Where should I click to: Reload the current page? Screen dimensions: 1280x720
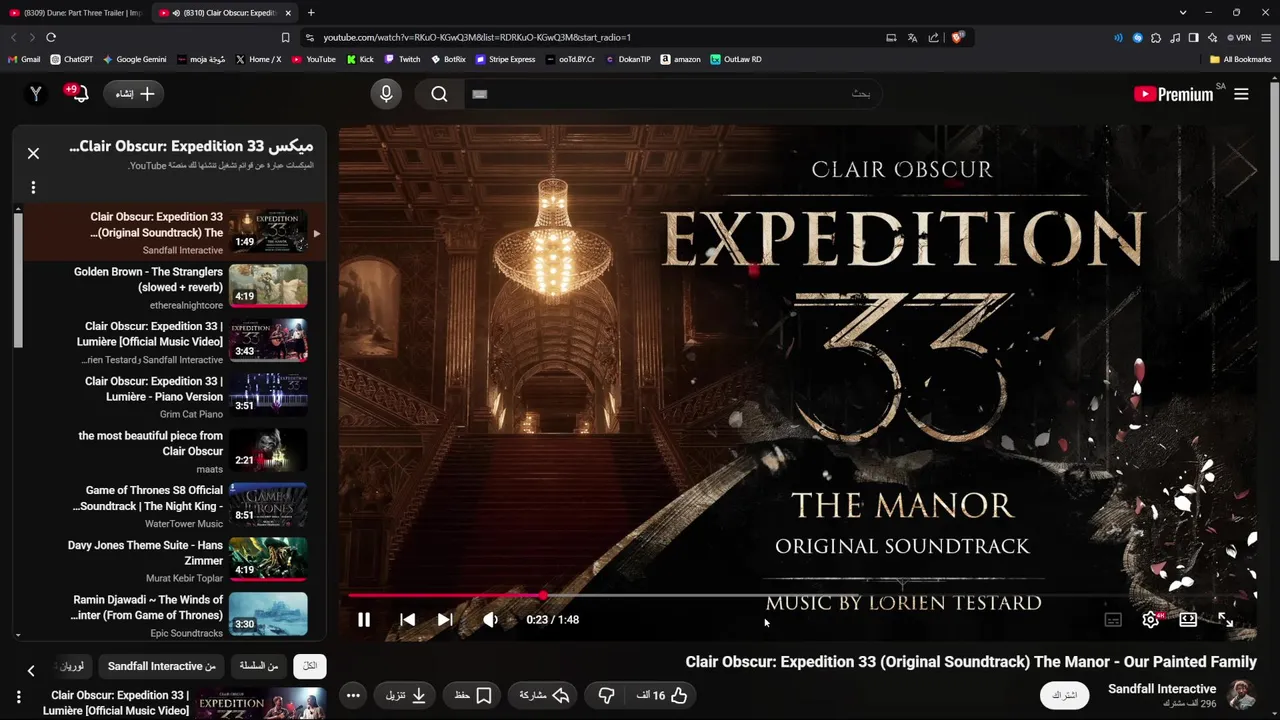tap(51, 37)
